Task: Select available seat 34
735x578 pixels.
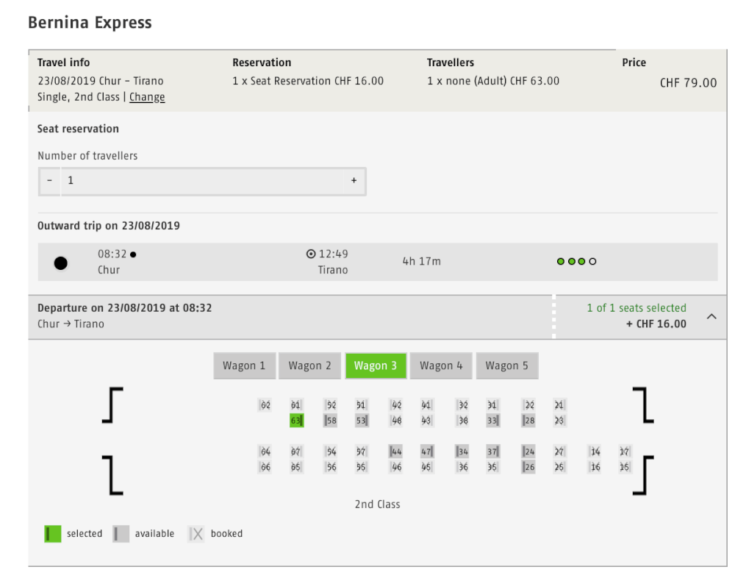Action: pos(462,452)
